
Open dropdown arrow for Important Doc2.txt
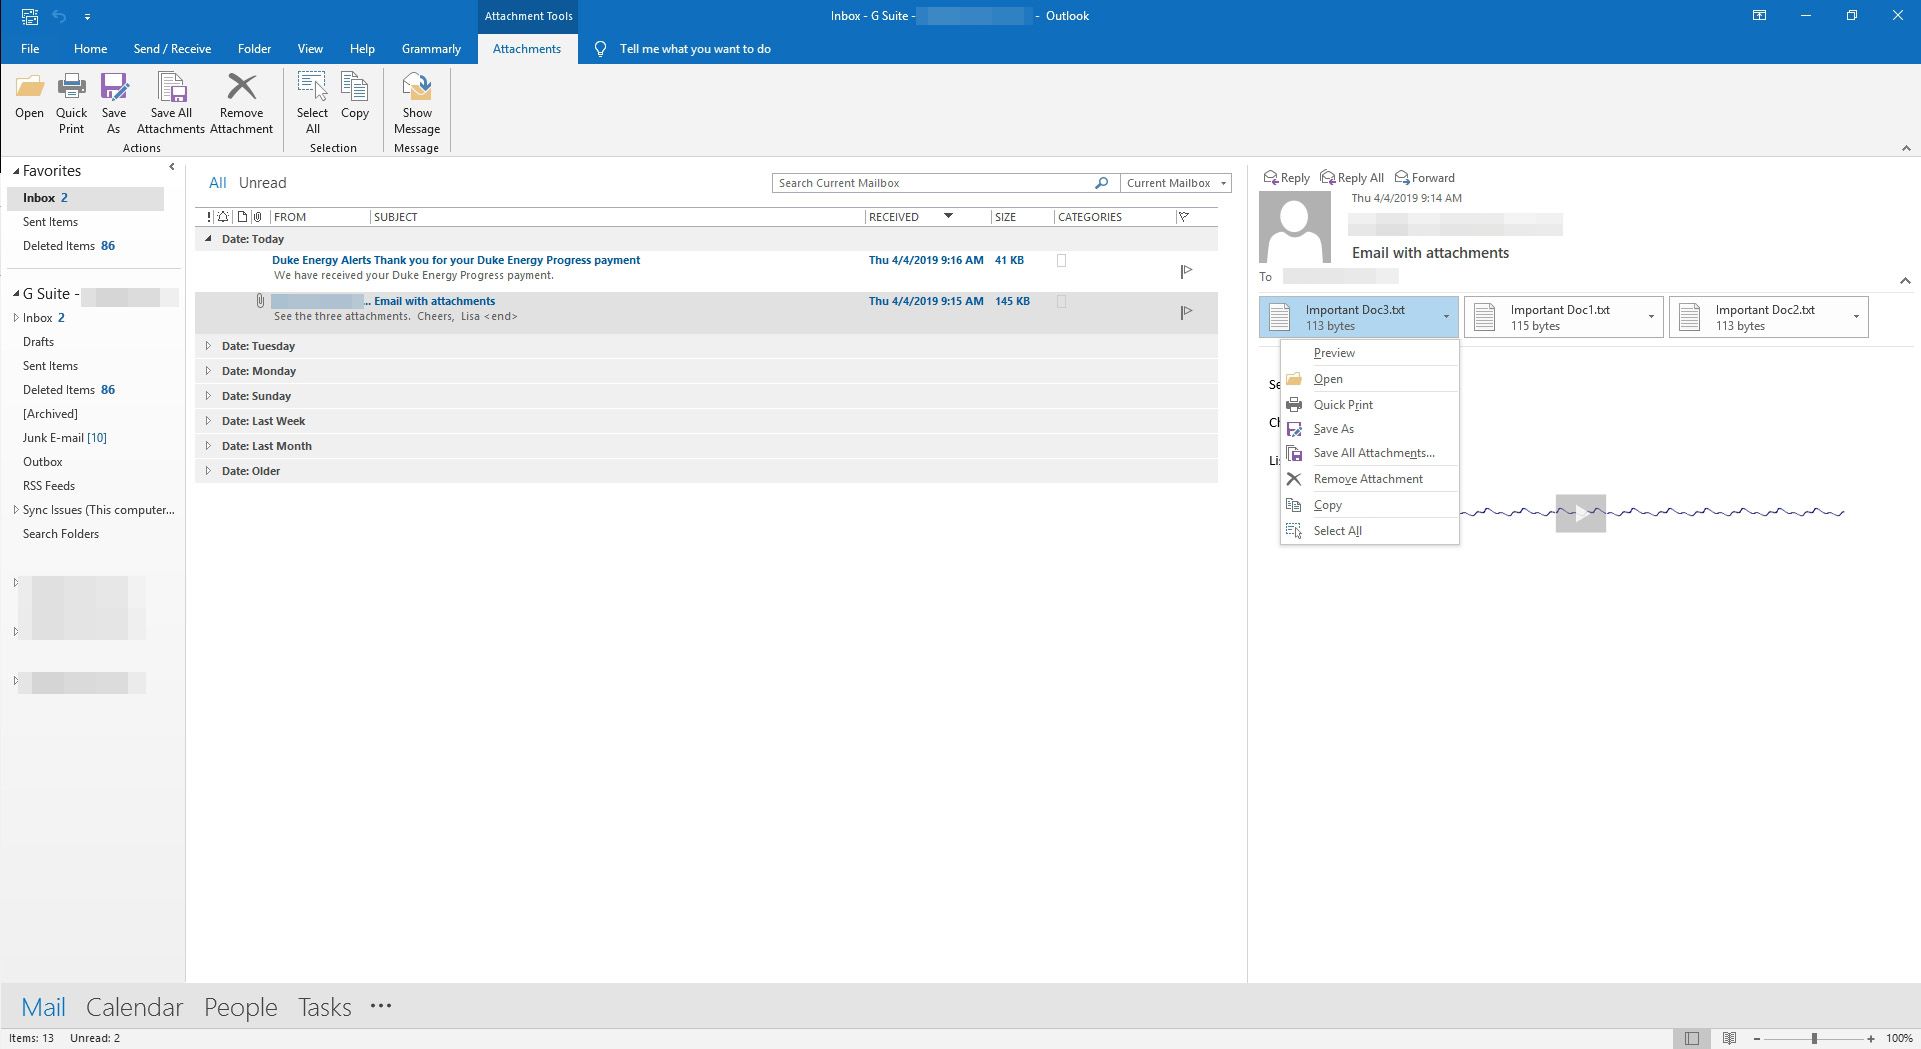[x=1856, y=317]
